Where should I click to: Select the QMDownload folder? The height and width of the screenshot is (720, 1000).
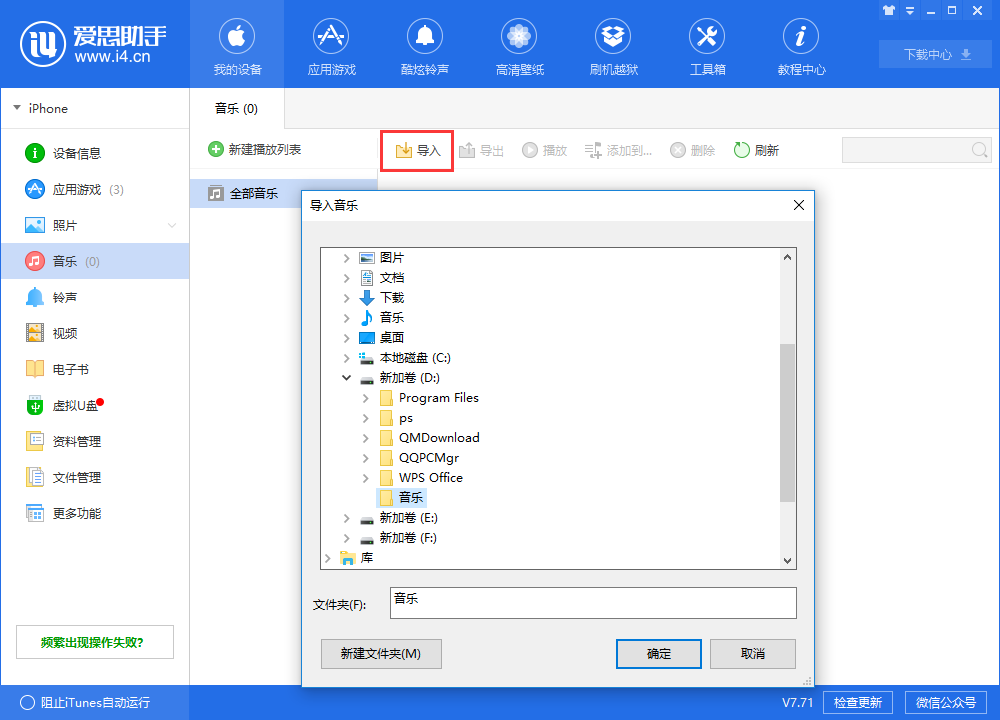pyautogui.click(x=438, y=438)
